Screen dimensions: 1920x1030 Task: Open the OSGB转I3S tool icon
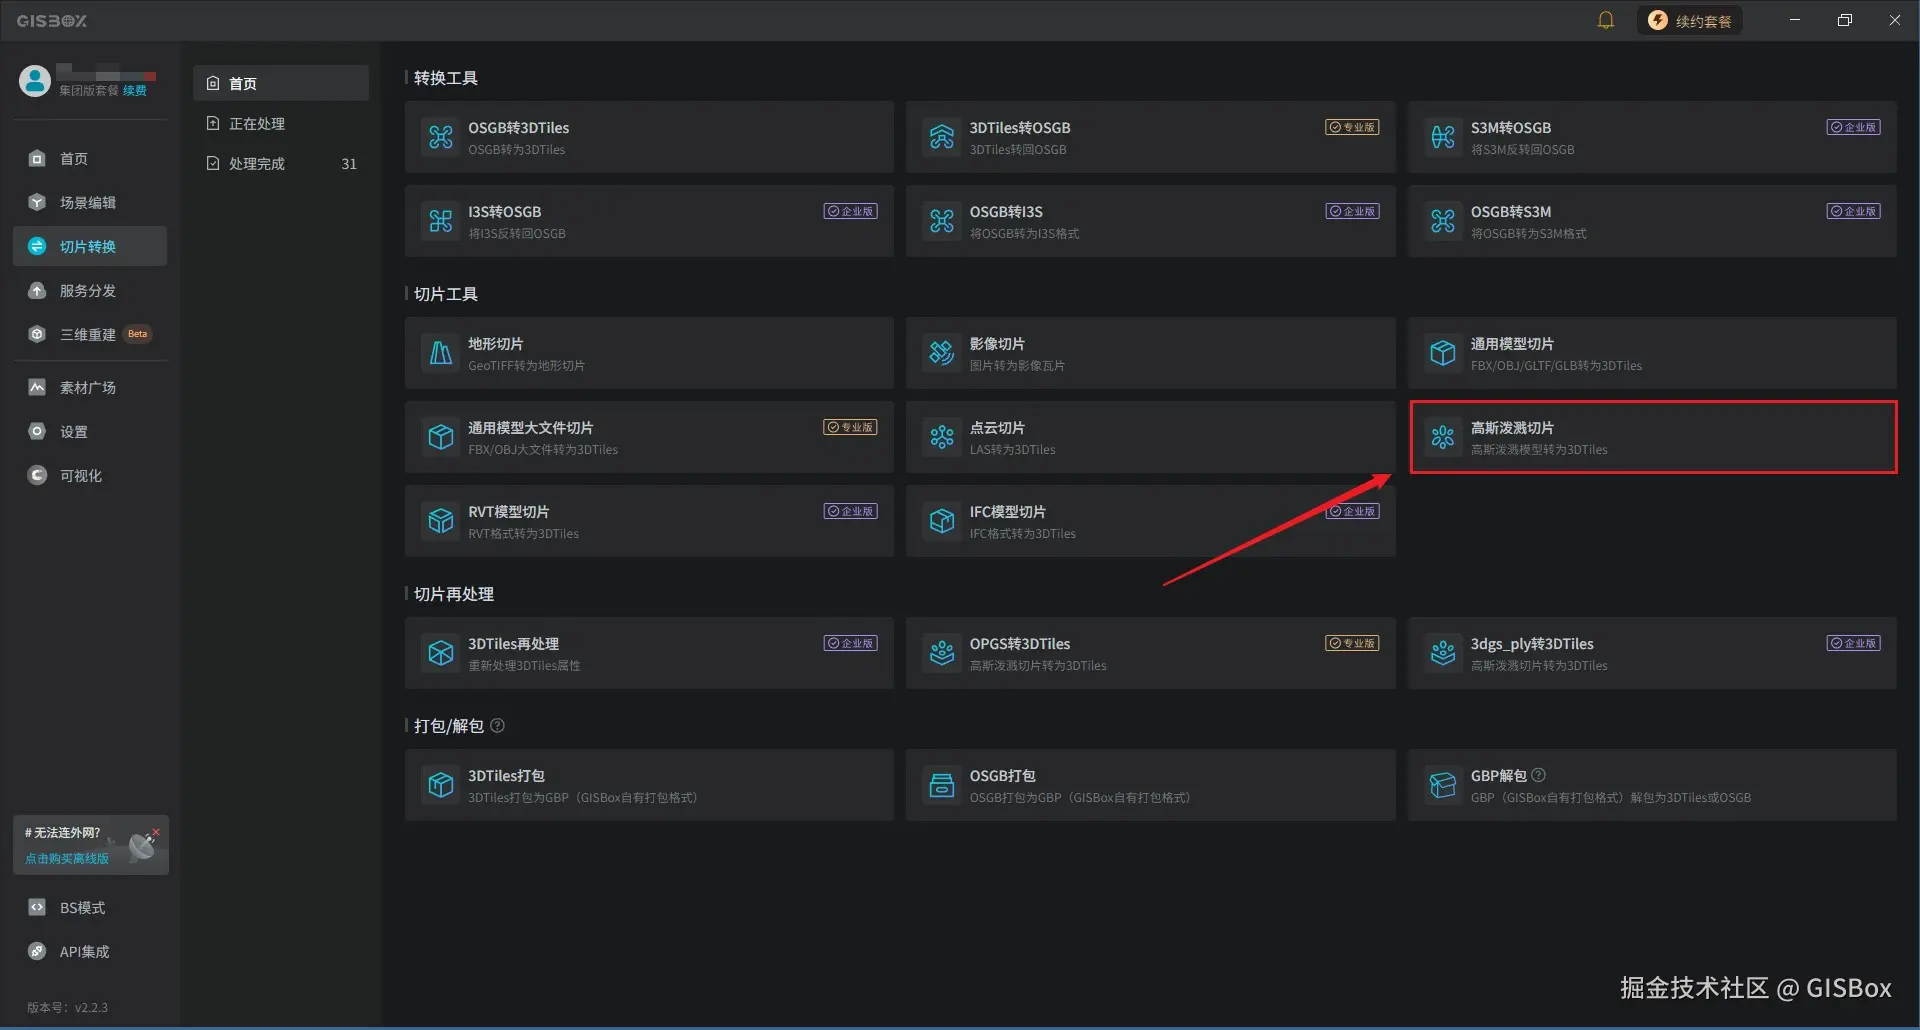point(942,221)
